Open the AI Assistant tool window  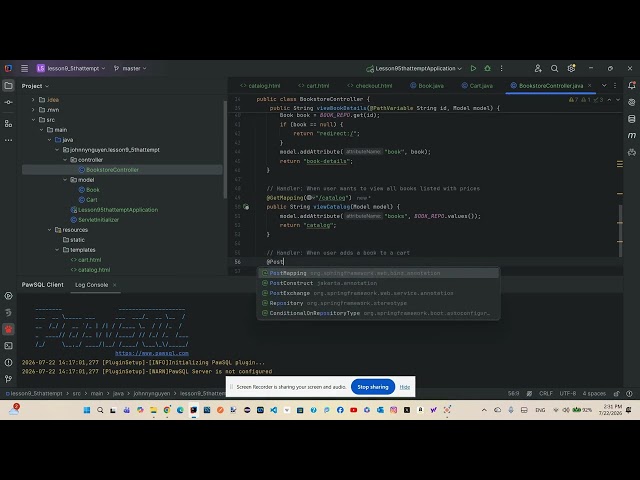pos(631,102)
